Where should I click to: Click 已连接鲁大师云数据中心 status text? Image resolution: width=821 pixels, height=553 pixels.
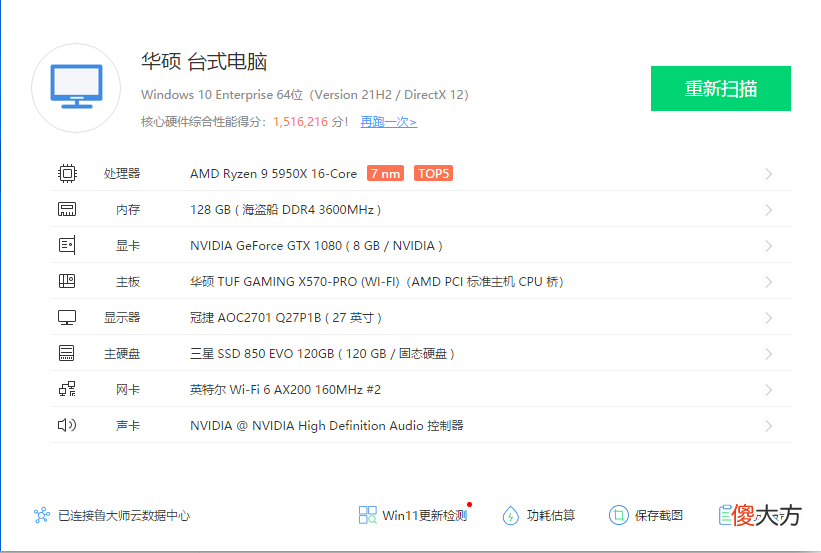click(124, 516)
